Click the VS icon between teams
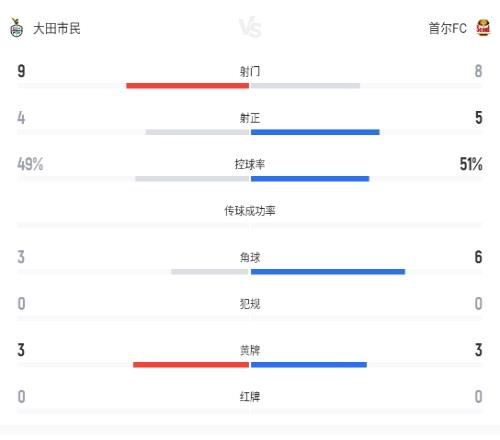This screenshot has width=500, height=440. click(250, 27)
